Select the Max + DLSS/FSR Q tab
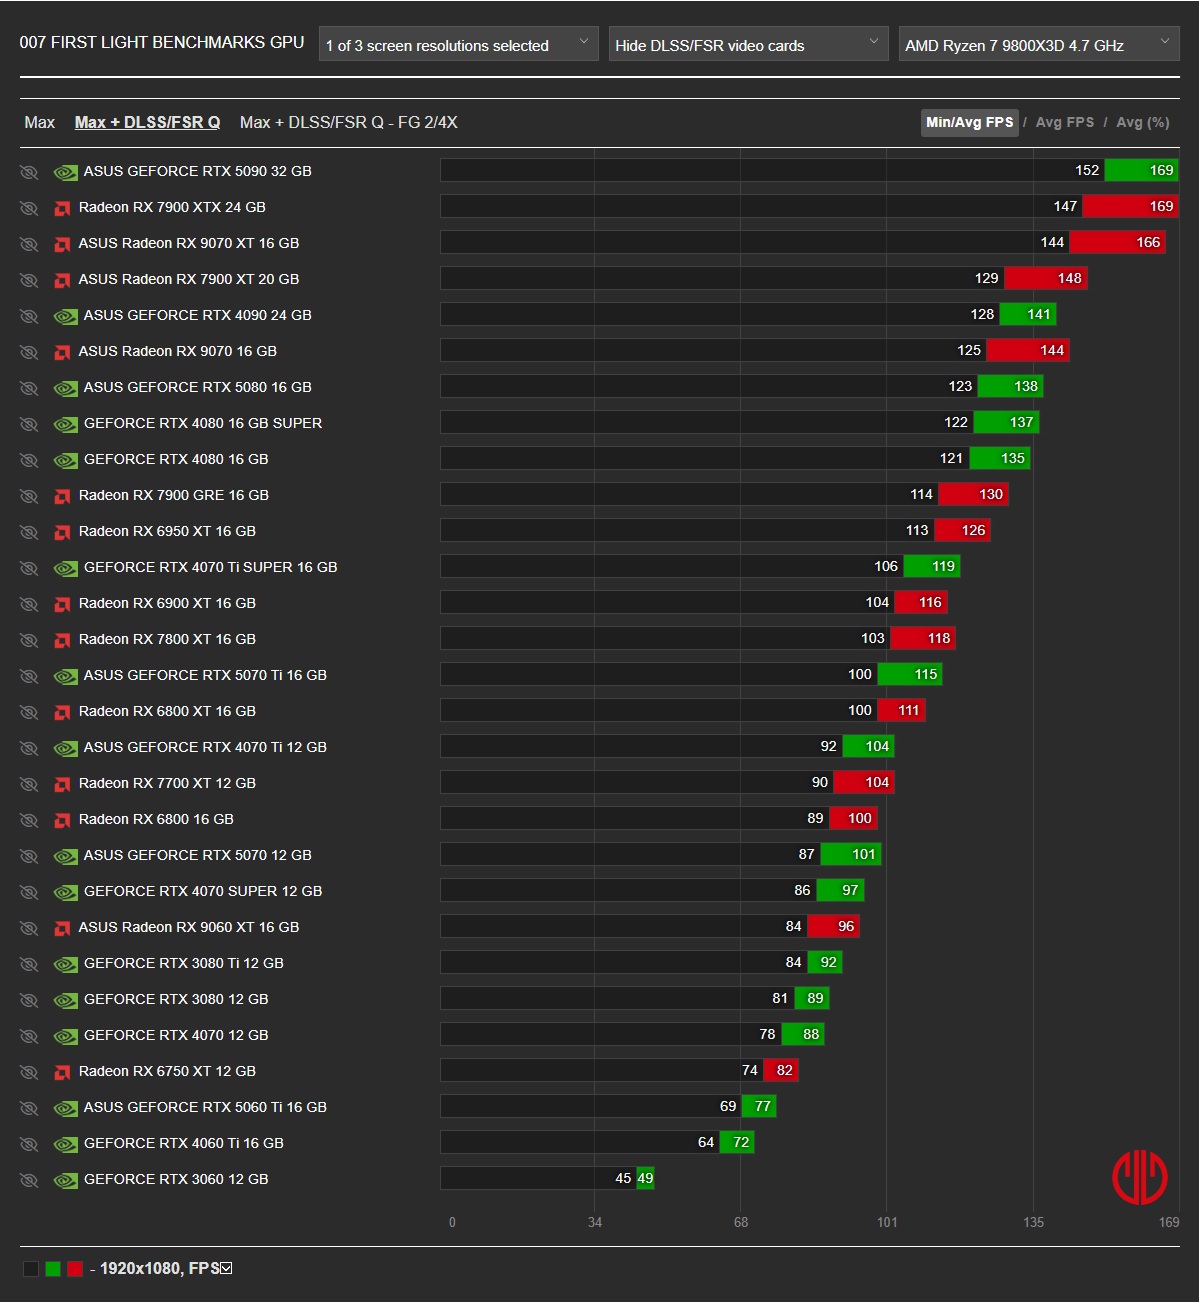1199x1302 pixels. pyautogui.click(x=147, y=122)
